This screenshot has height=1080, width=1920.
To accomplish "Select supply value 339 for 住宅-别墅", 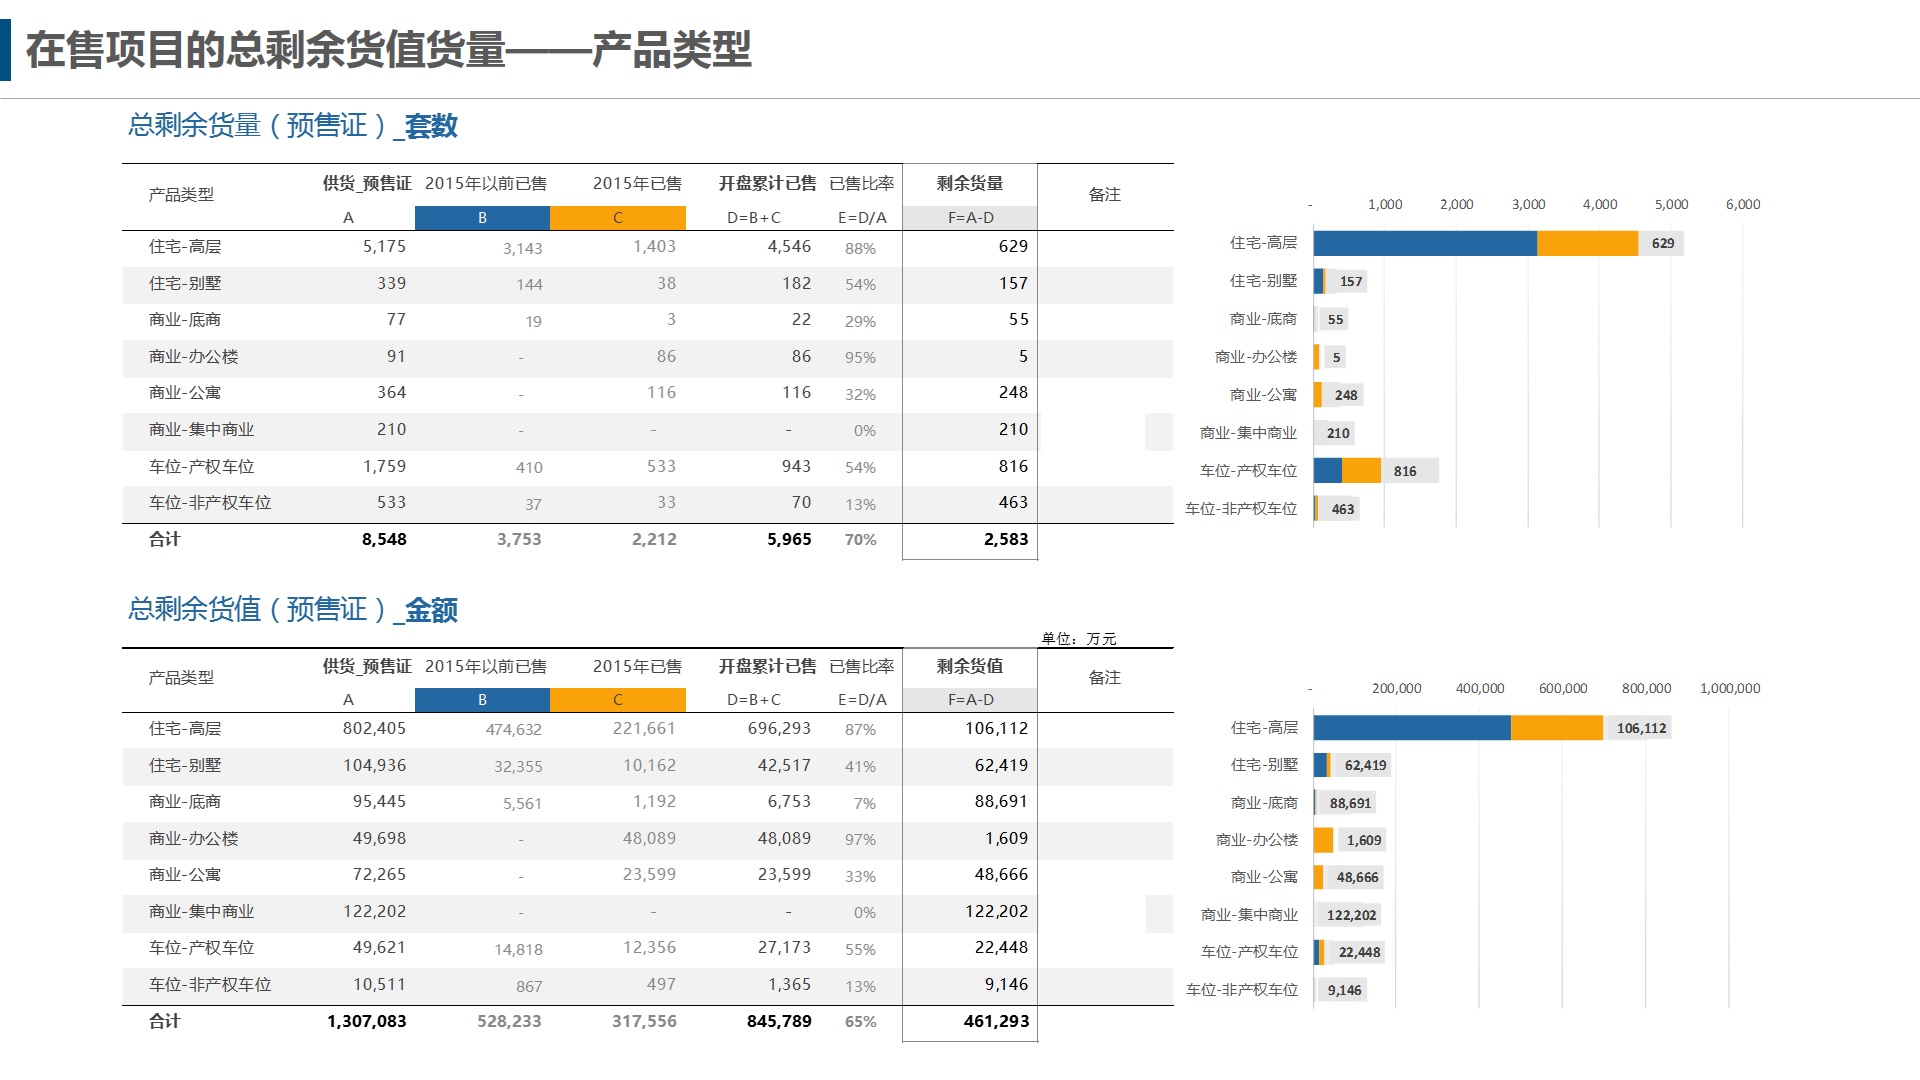I will [x=392, y=283].
